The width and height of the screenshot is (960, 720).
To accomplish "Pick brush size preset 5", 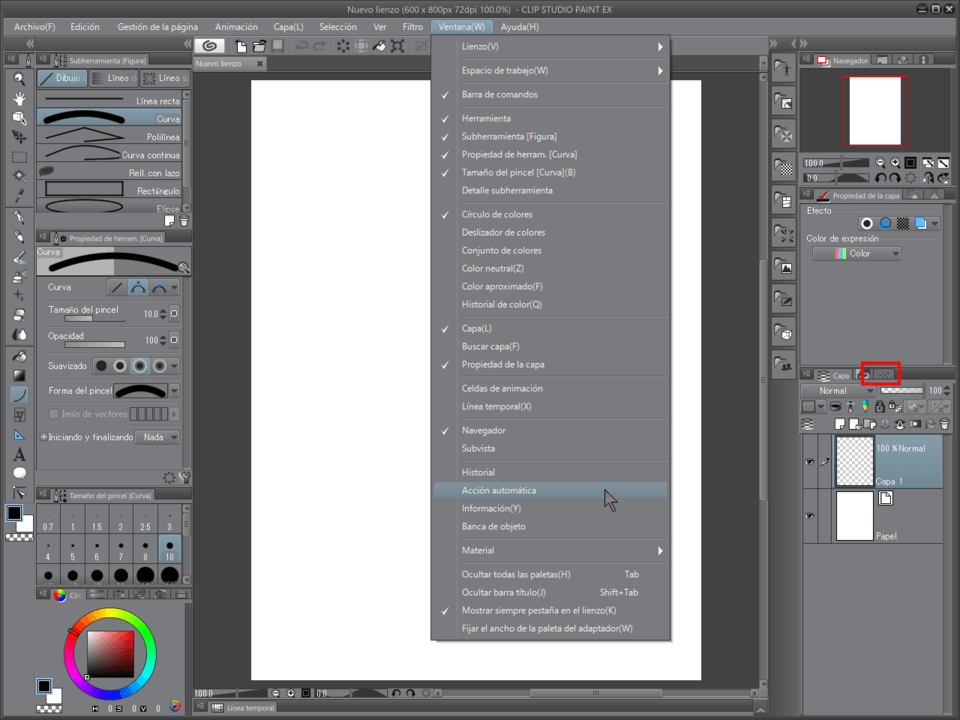I will (73, 550).
